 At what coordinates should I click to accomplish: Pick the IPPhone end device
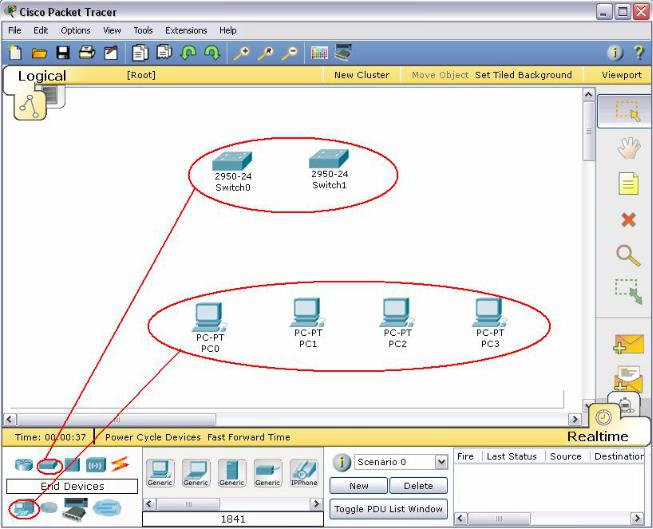pyautogui.click(x=304, y=472)
